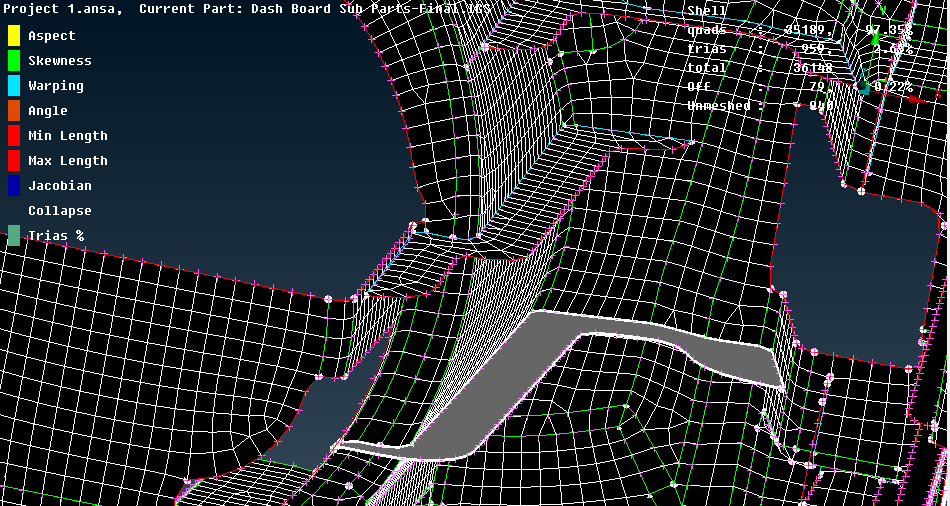
Task: Click the Warping criterion label text
Action: coord(55,86)
